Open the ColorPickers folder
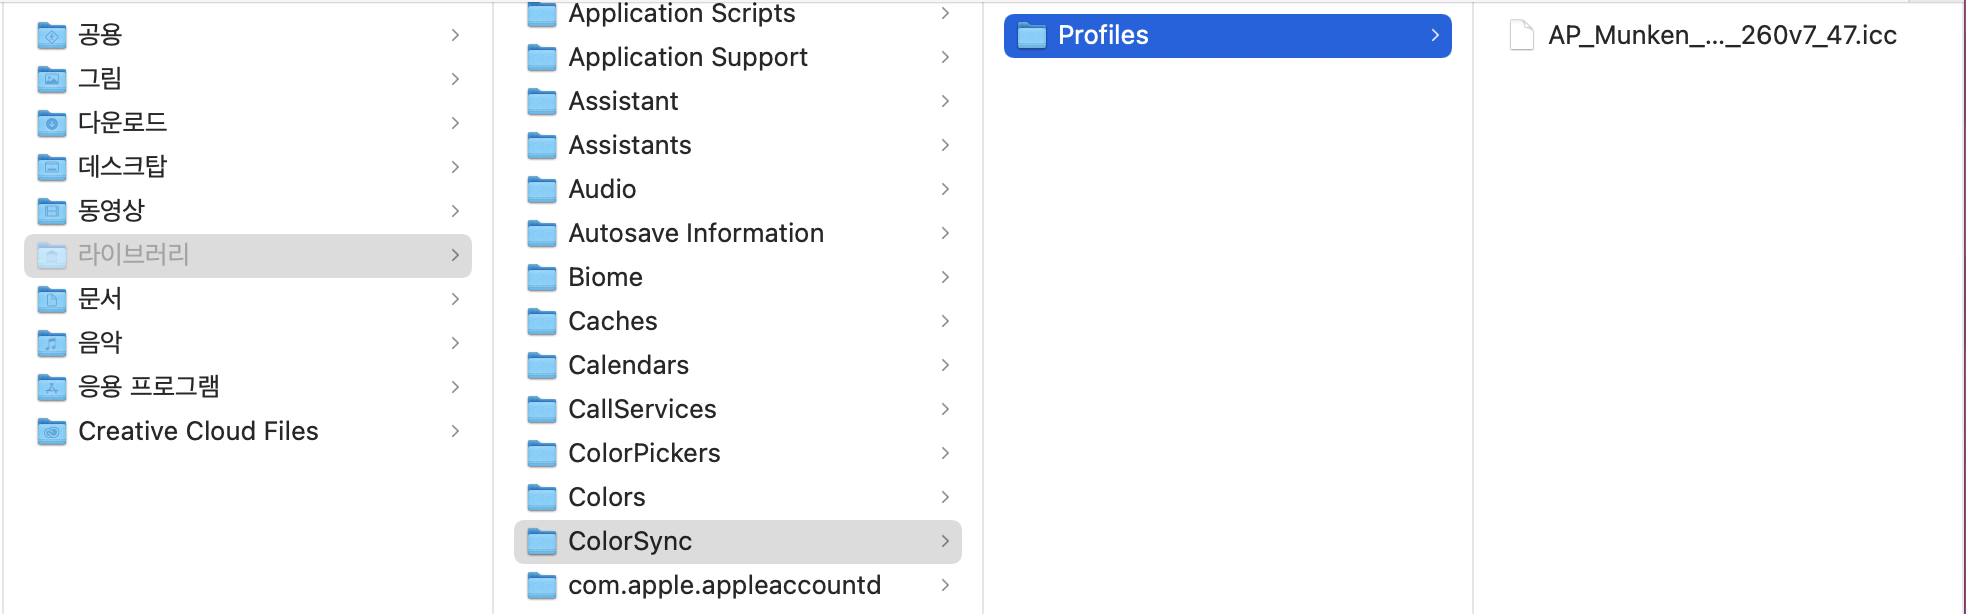The image size is (1966, 614). point(643,453)
